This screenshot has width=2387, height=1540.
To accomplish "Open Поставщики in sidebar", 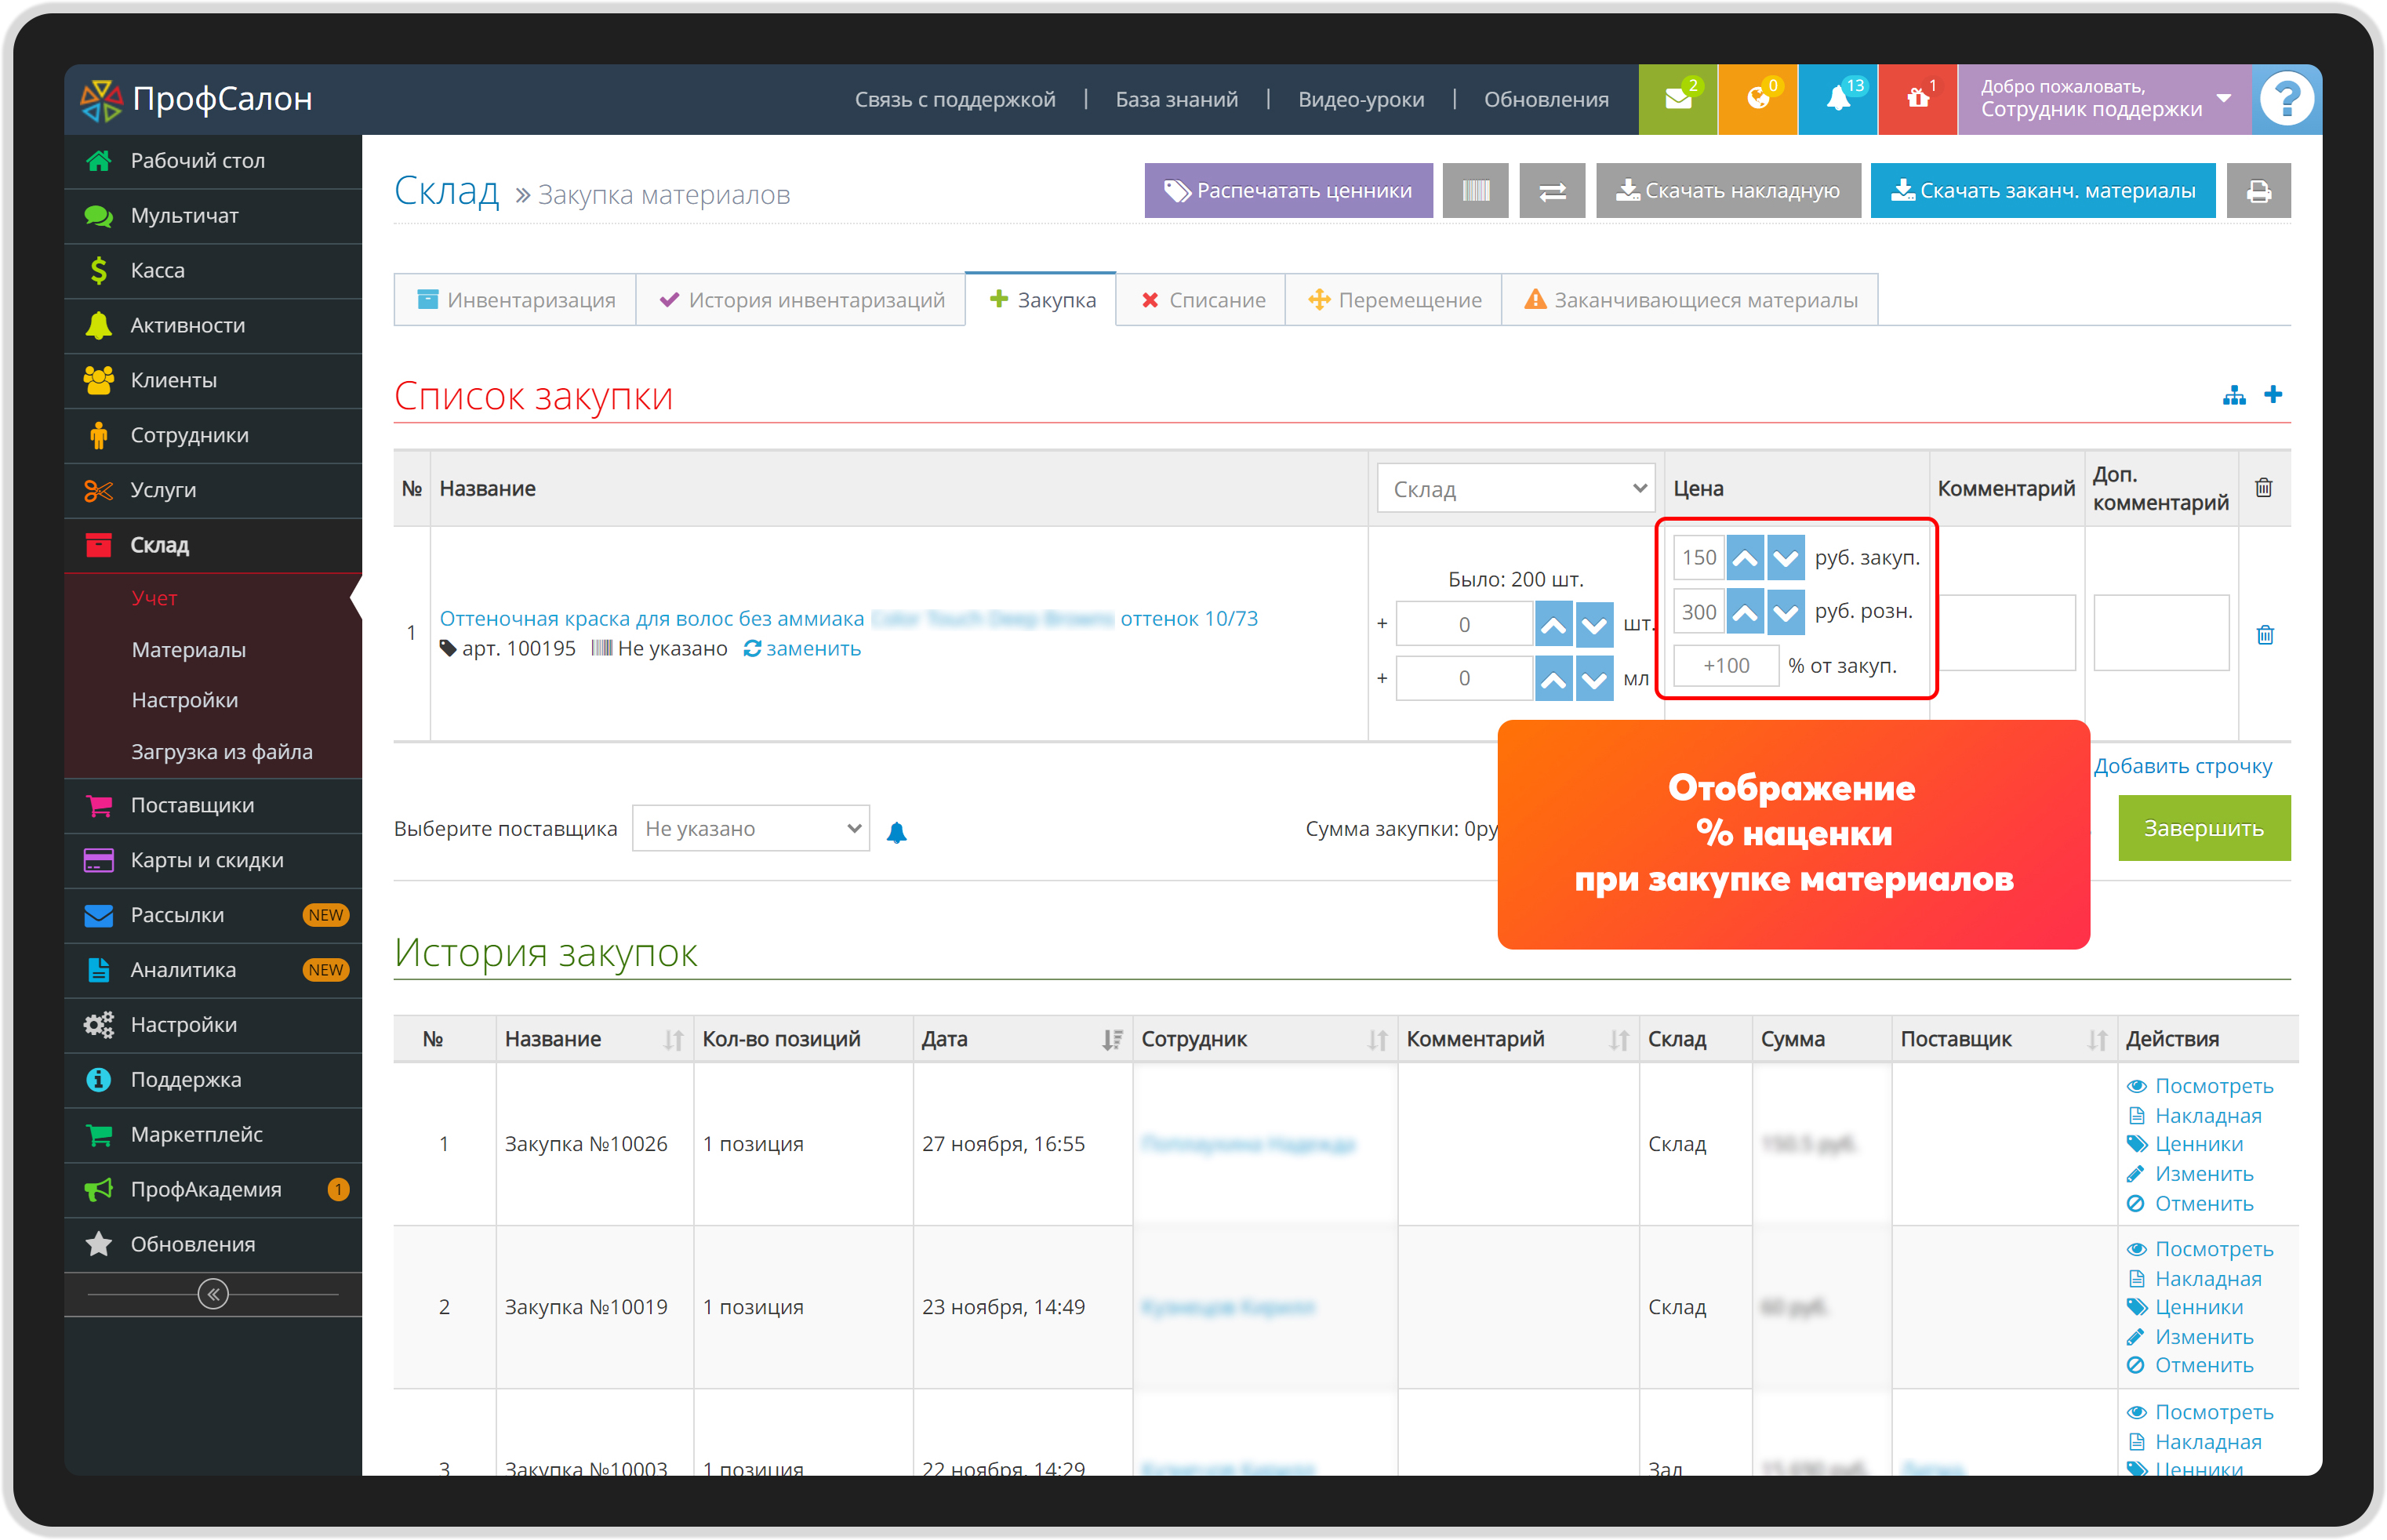I will (x=213, y=806).
